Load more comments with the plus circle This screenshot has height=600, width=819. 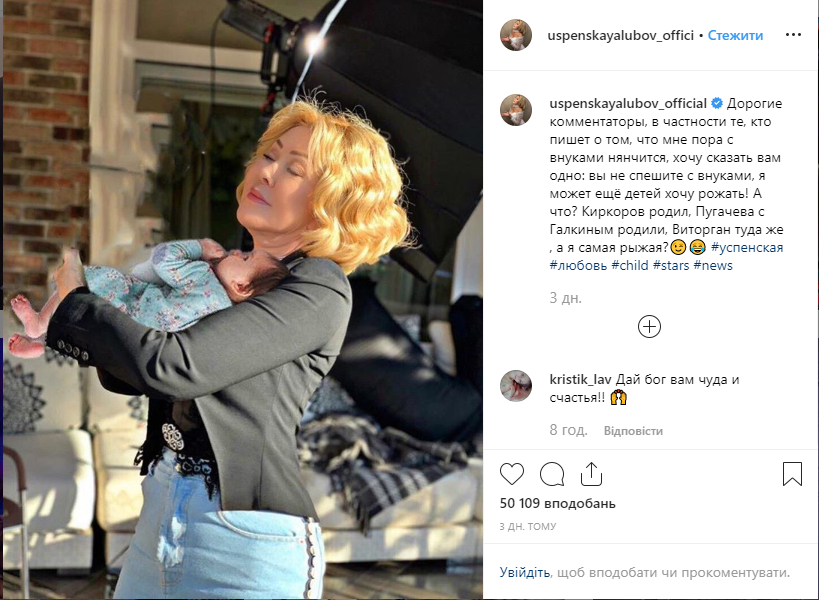click(649, 327)
